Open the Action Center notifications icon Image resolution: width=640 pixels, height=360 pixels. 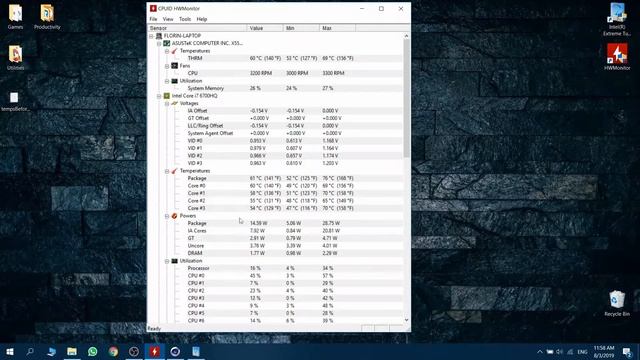627,351
